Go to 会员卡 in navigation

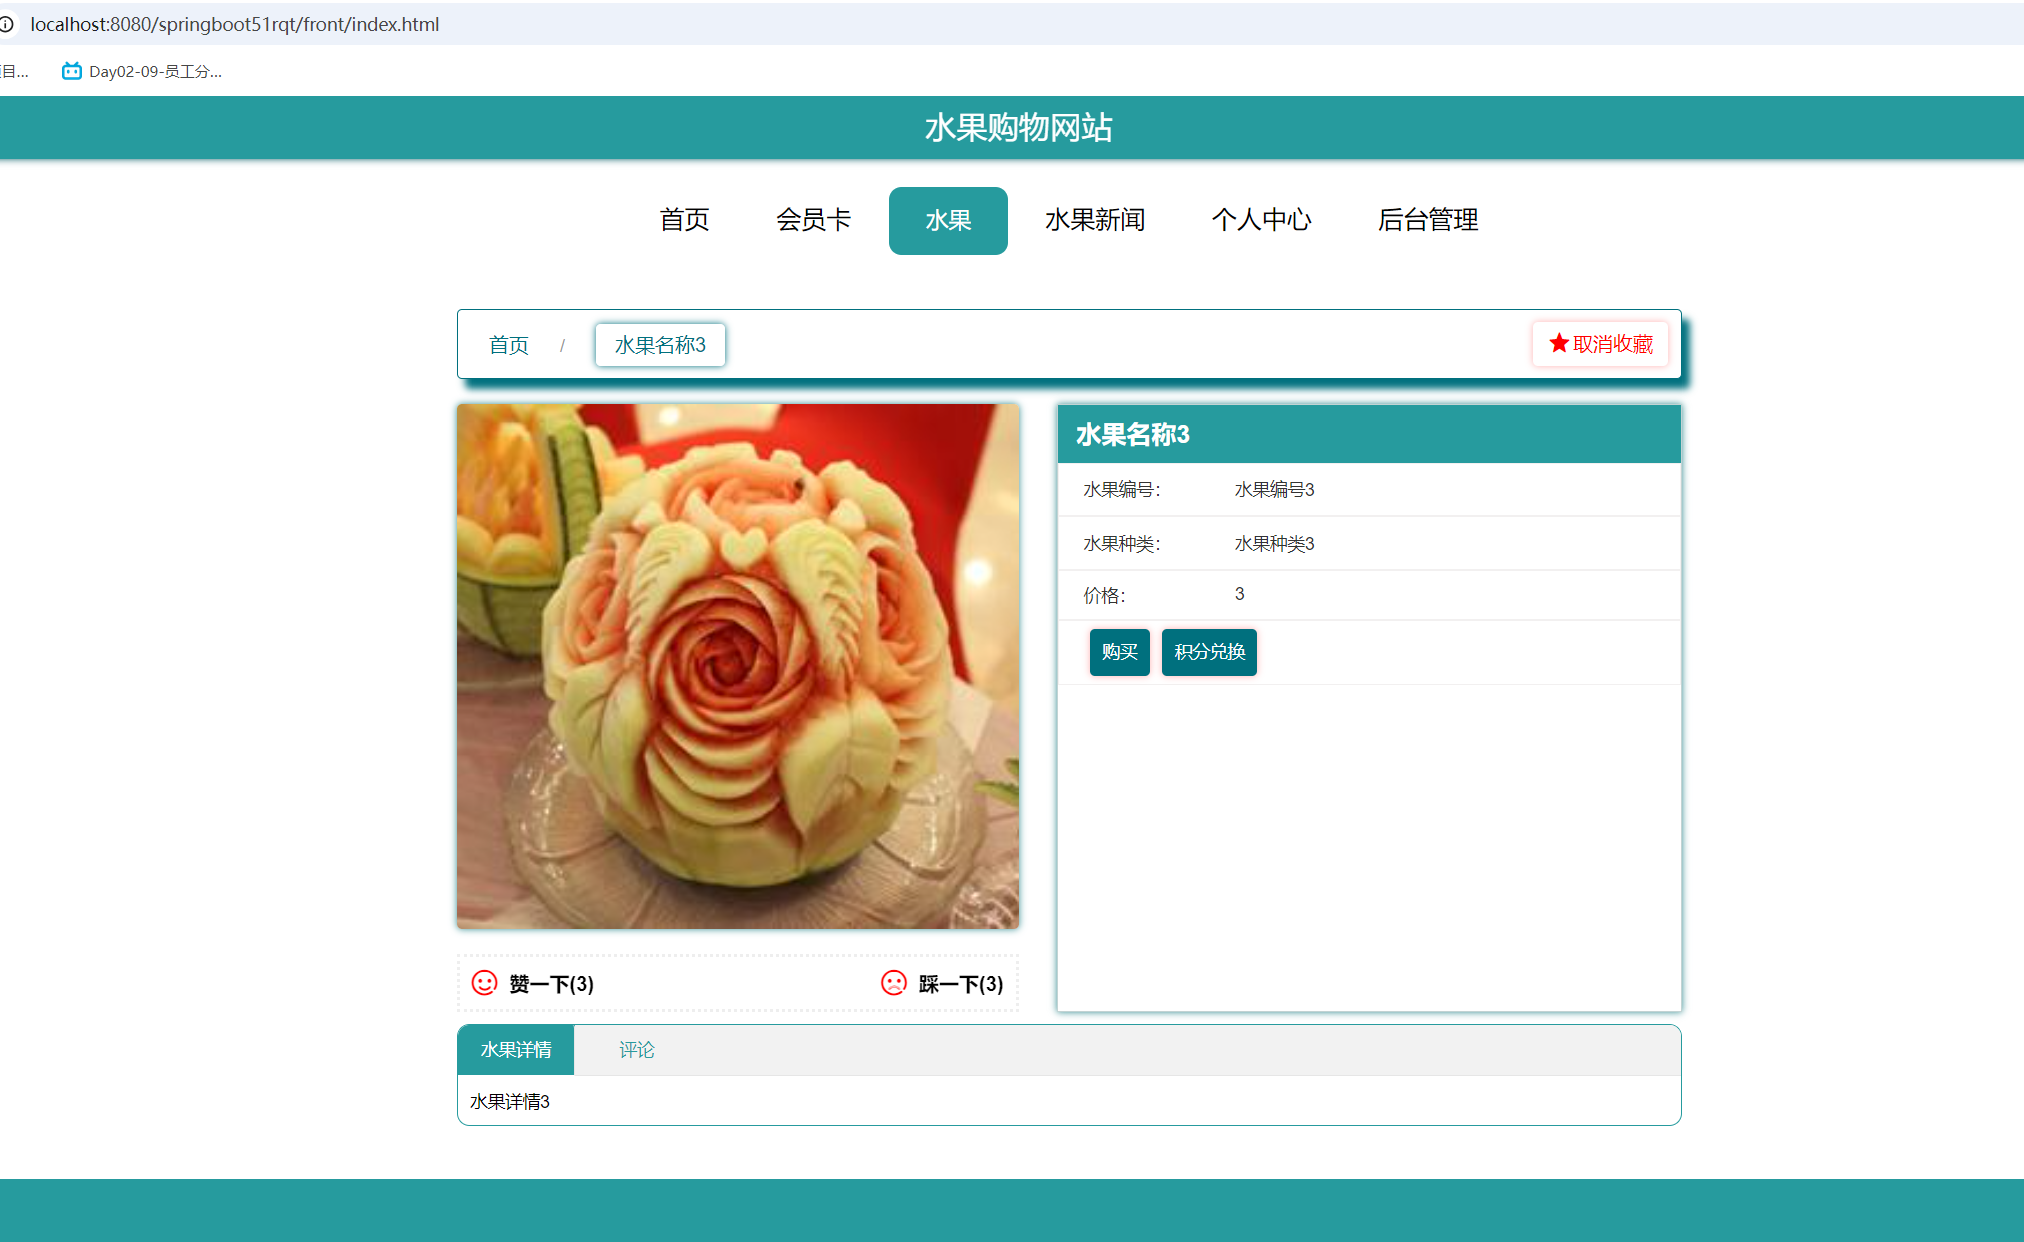(x=813, y=220)
